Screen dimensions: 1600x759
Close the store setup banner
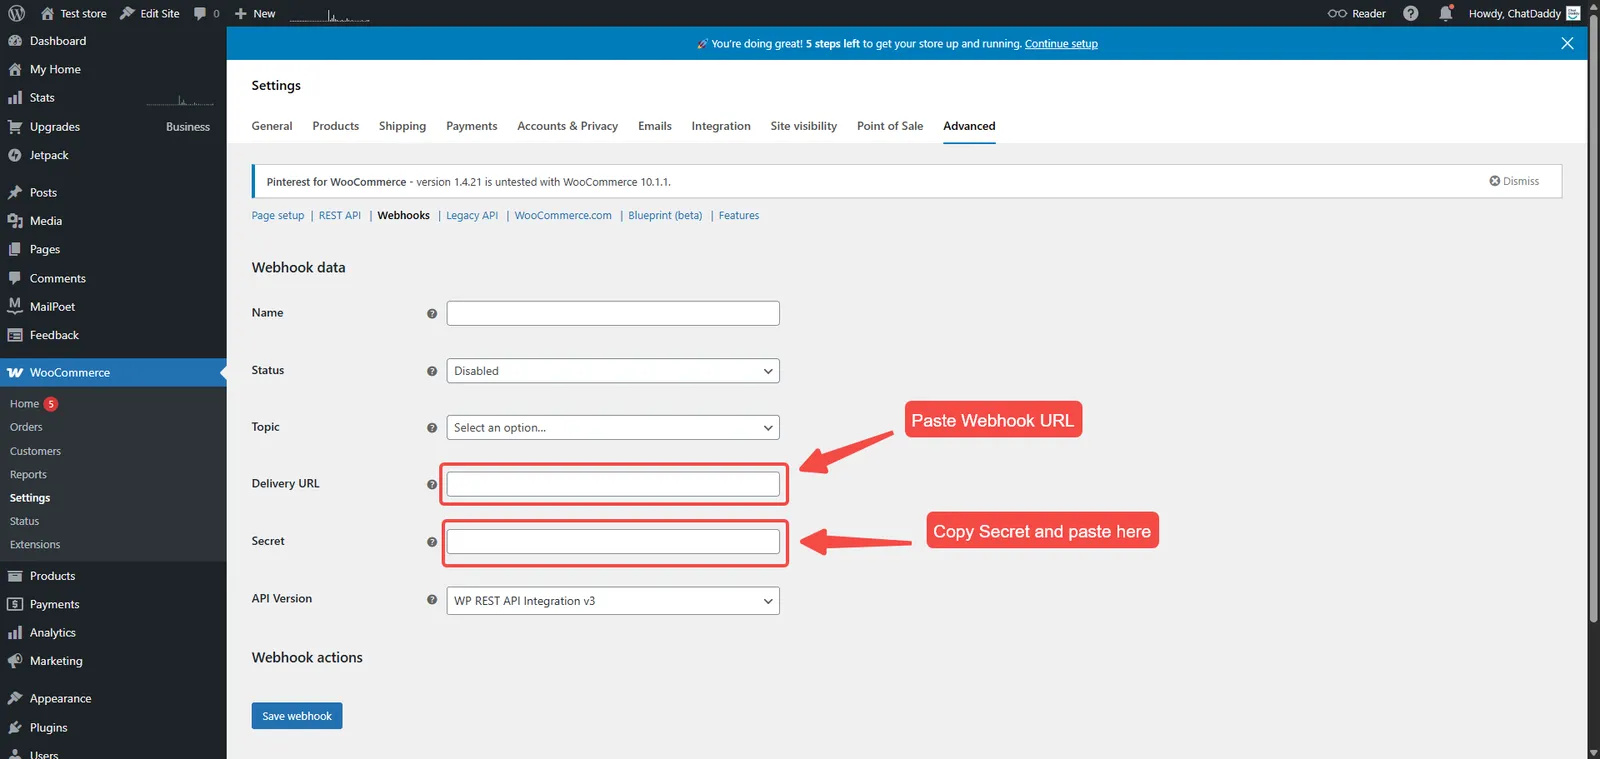tap(1567, 43)
